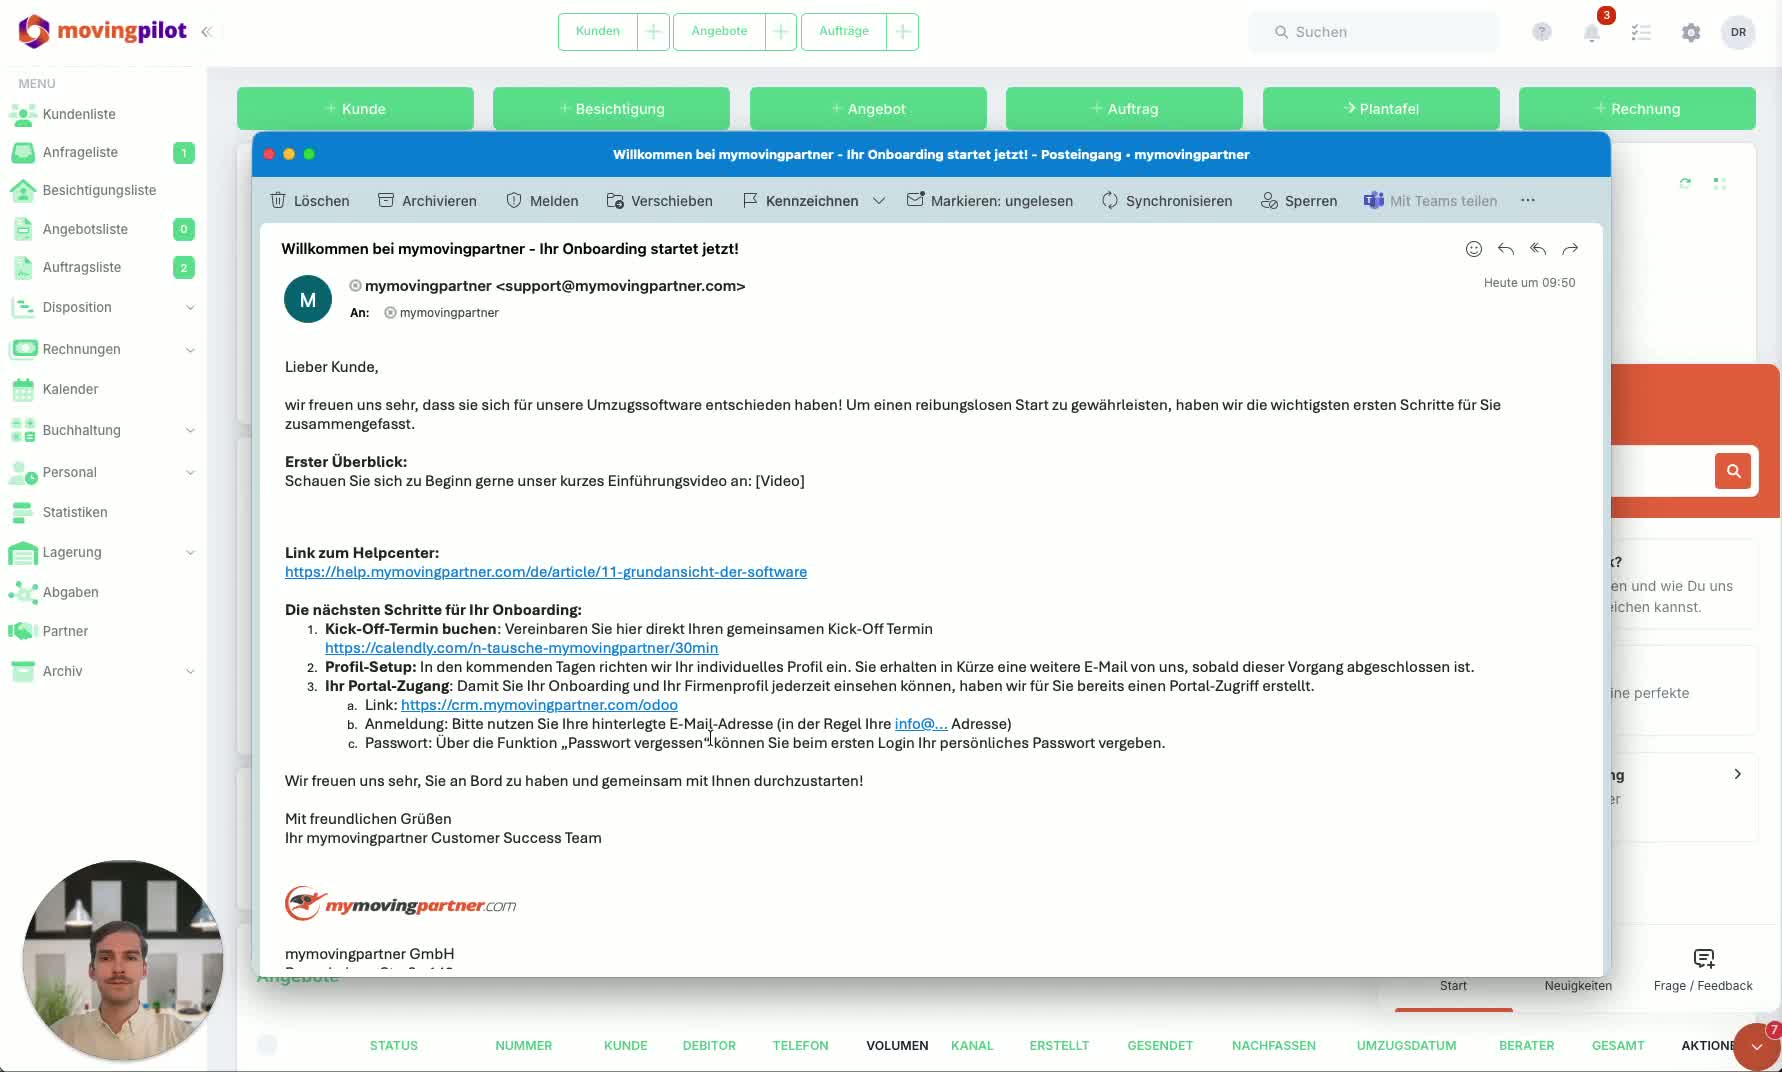Open the crm.mymovingpartner.com/odoo link
The width and height of the screenshot is (1782, 1072).
(539, 705)
